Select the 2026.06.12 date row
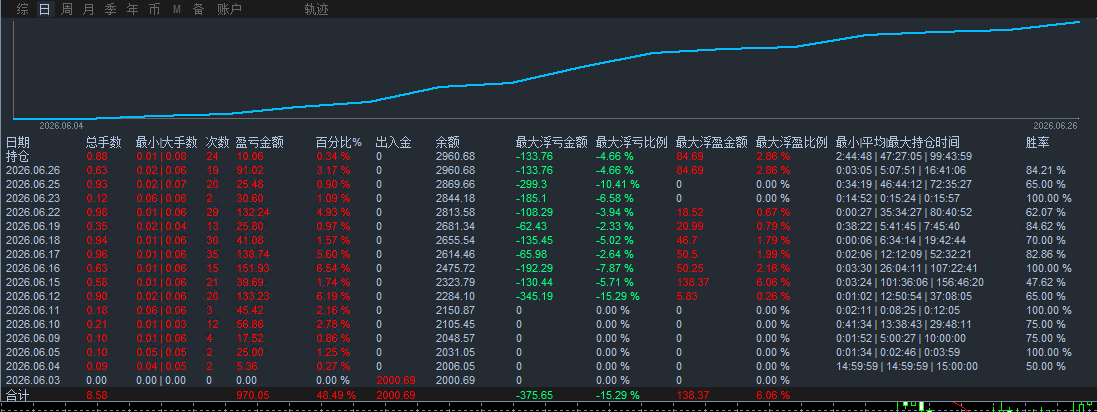 tap(33, 296)
